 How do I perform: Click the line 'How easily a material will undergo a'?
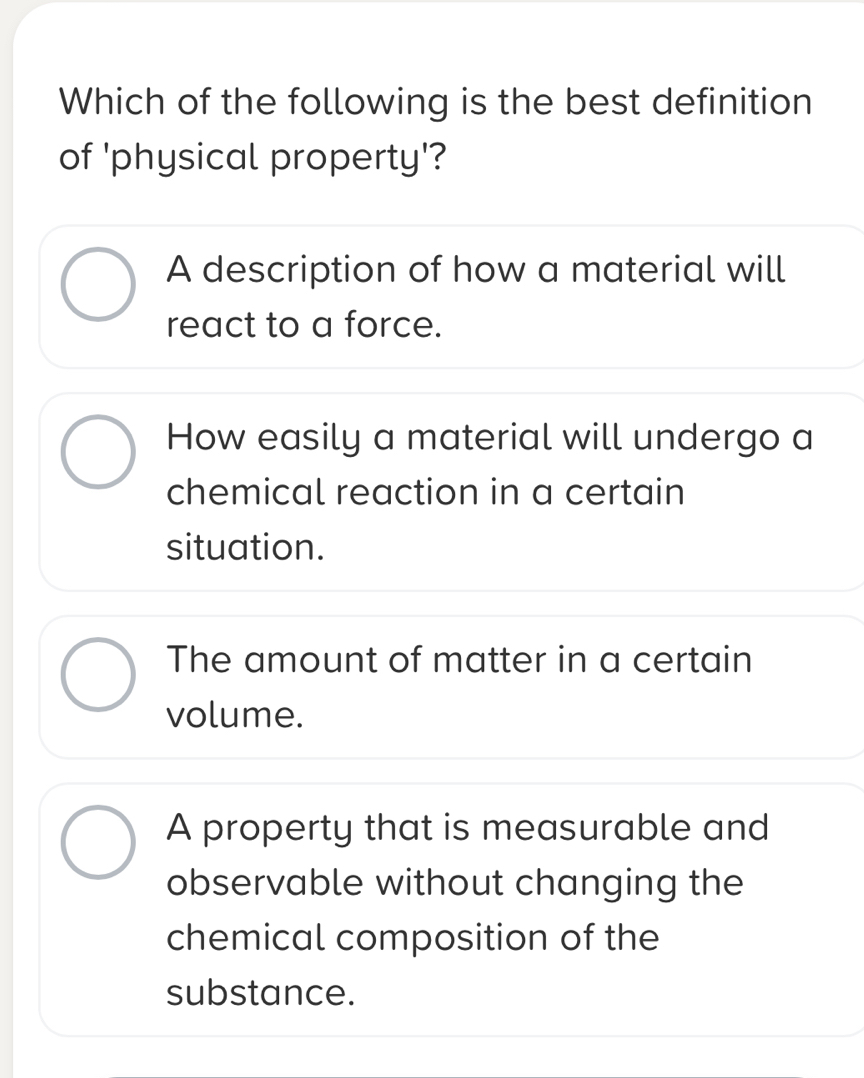(x=491, y=436)
